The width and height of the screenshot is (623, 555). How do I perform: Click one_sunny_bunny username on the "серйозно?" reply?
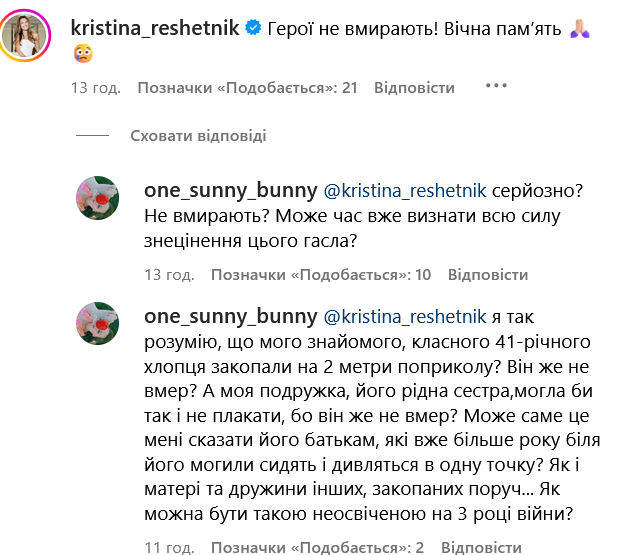click(231, 190)
